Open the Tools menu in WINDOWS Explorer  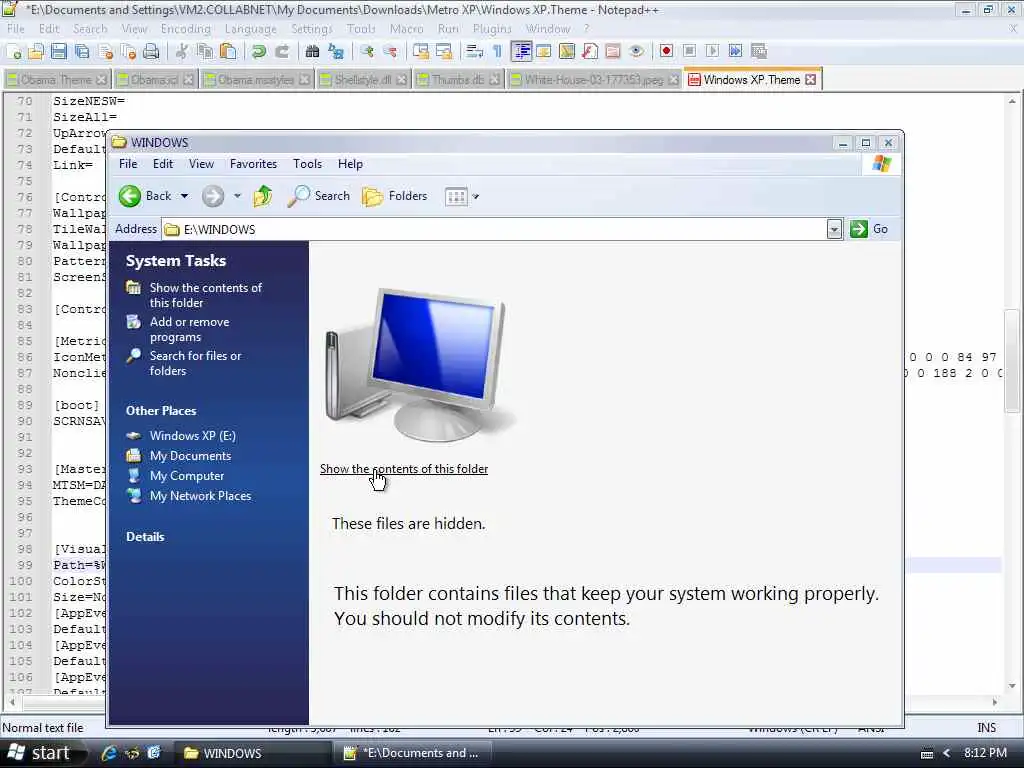307,164
